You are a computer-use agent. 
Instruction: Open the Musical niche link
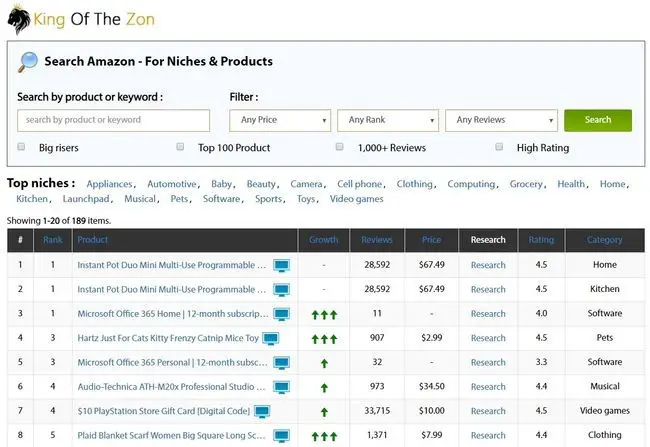click(140, 199)
